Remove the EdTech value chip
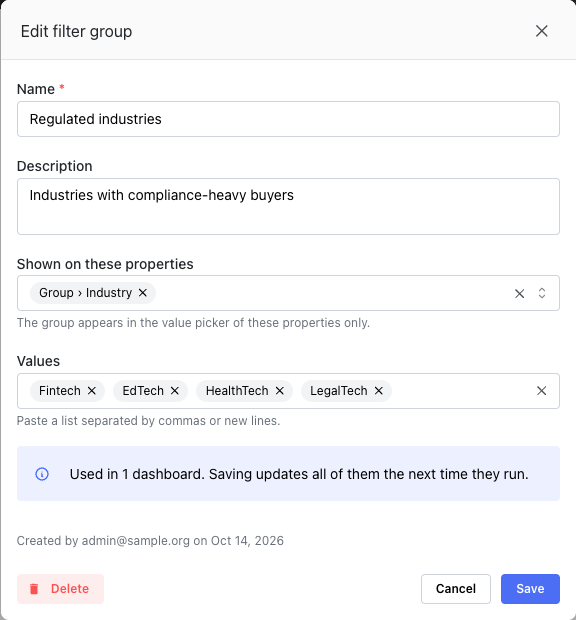Viewport: 576px width, 620px height. (175, 391)
